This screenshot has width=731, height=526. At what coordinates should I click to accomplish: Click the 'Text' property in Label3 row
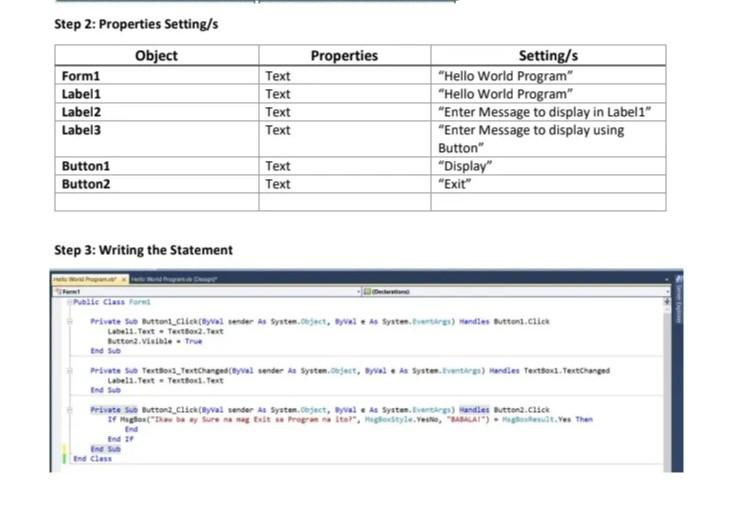[x=278, y=130]
